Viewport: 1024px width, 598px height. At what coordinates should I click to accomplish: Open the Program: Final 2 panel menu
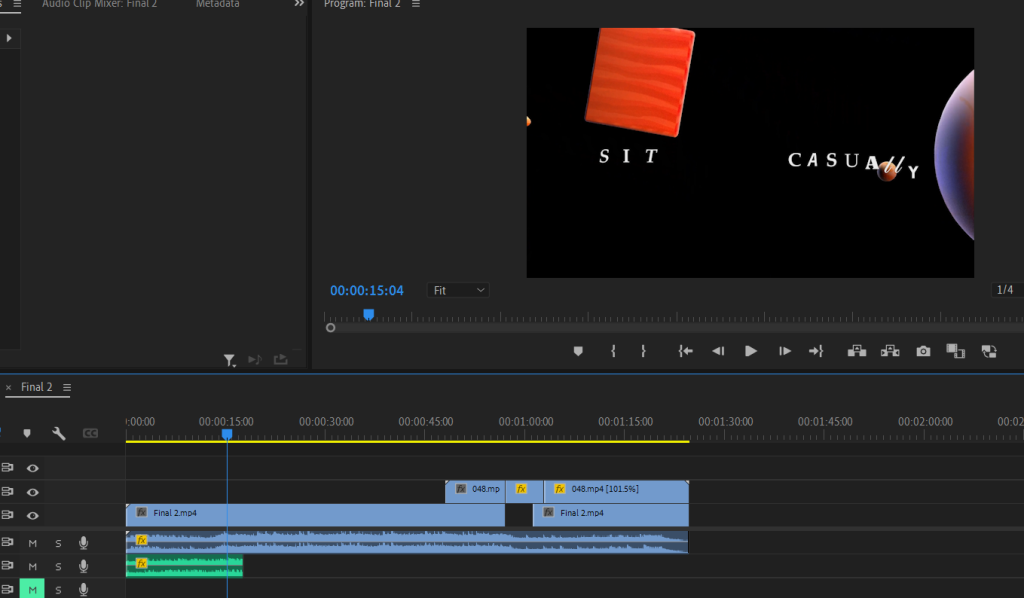(x=416, y=4)
